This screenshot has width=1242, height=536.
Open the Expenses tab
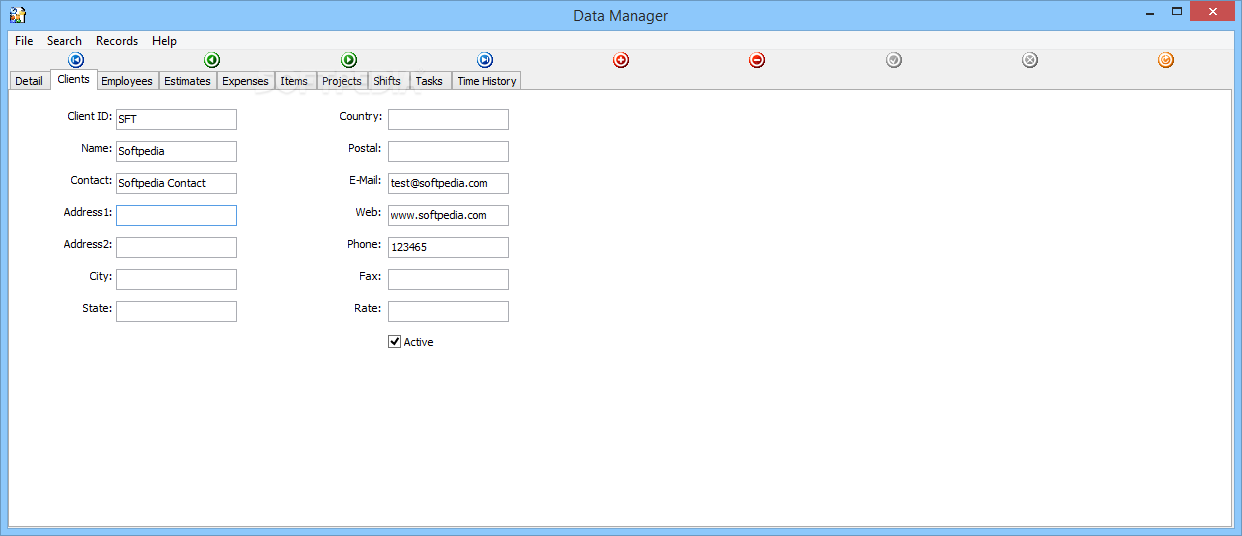click(x=245, y=81)
